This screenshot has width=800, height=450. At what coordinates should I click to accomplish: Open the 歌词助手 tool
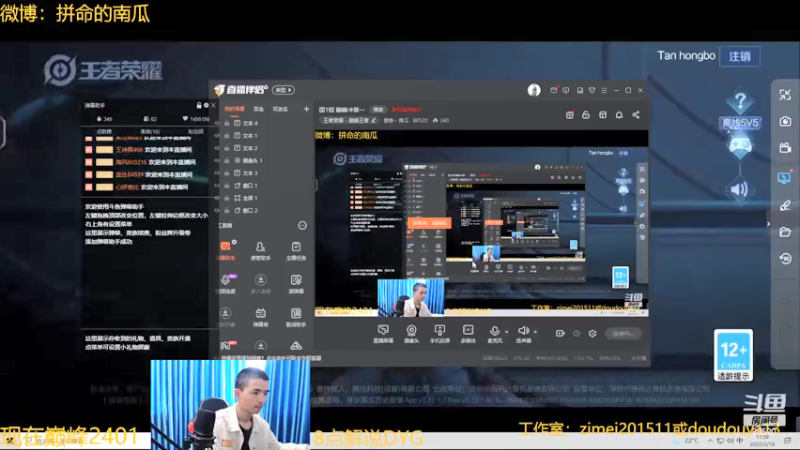click(296, 317)
